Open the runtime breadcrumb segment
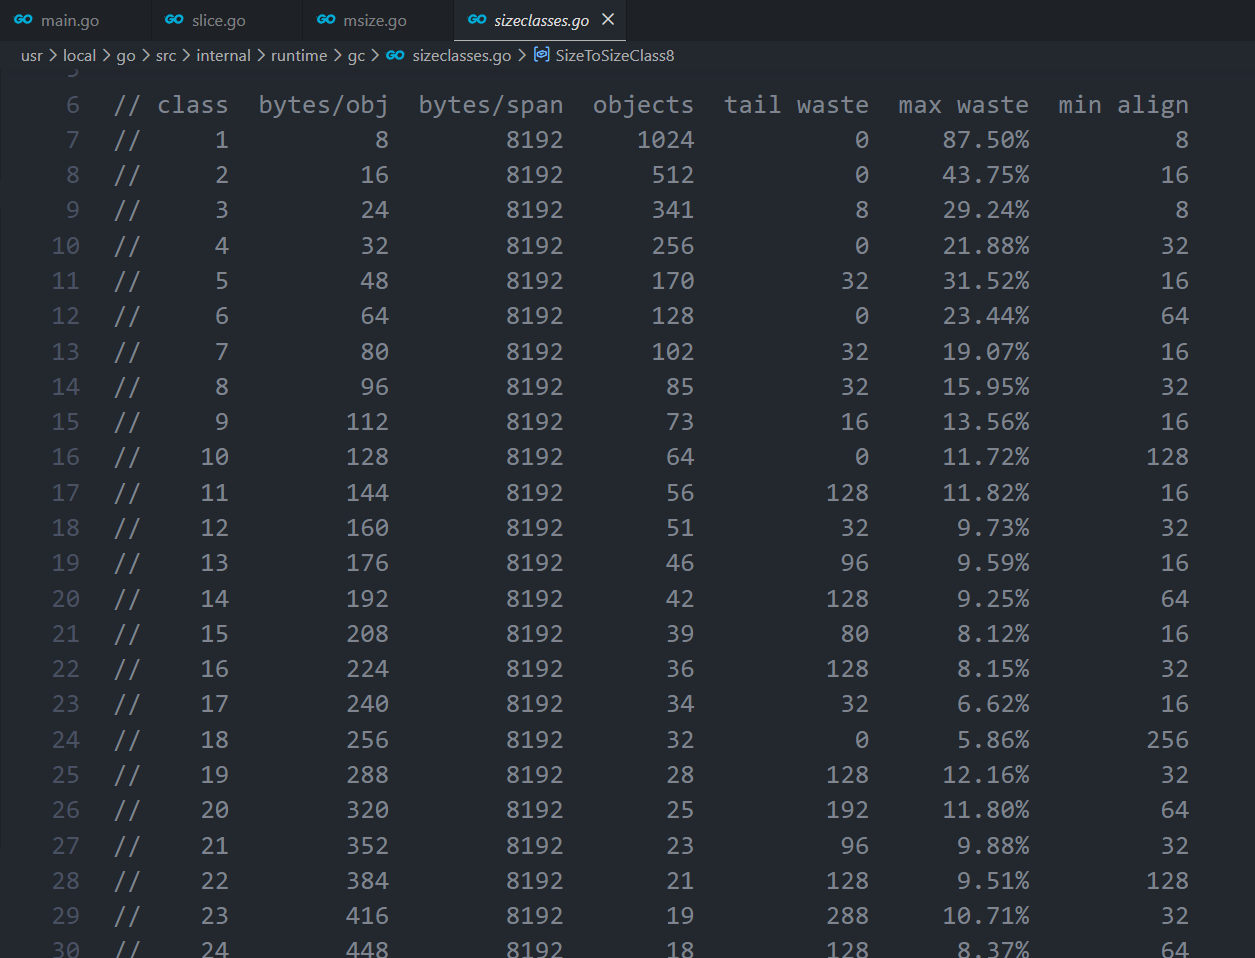Screen dimensions: 1255x958 299,56
